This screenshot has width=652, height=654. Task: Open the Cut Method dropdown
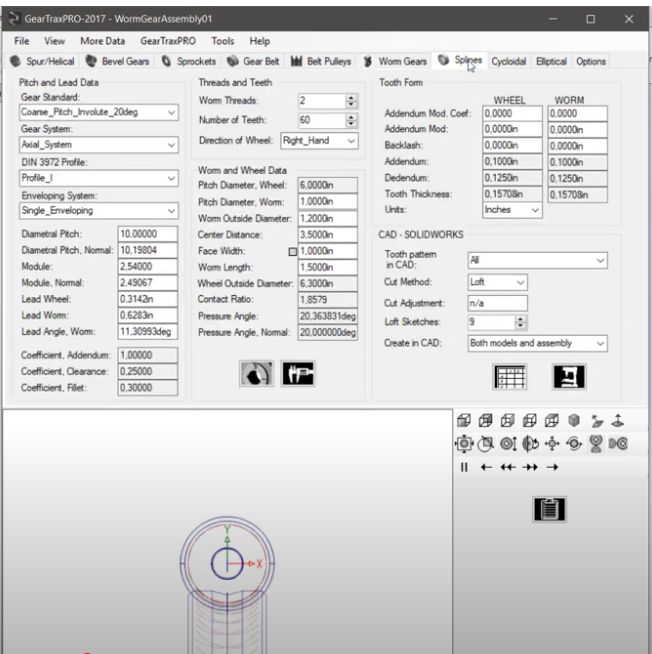498,282
